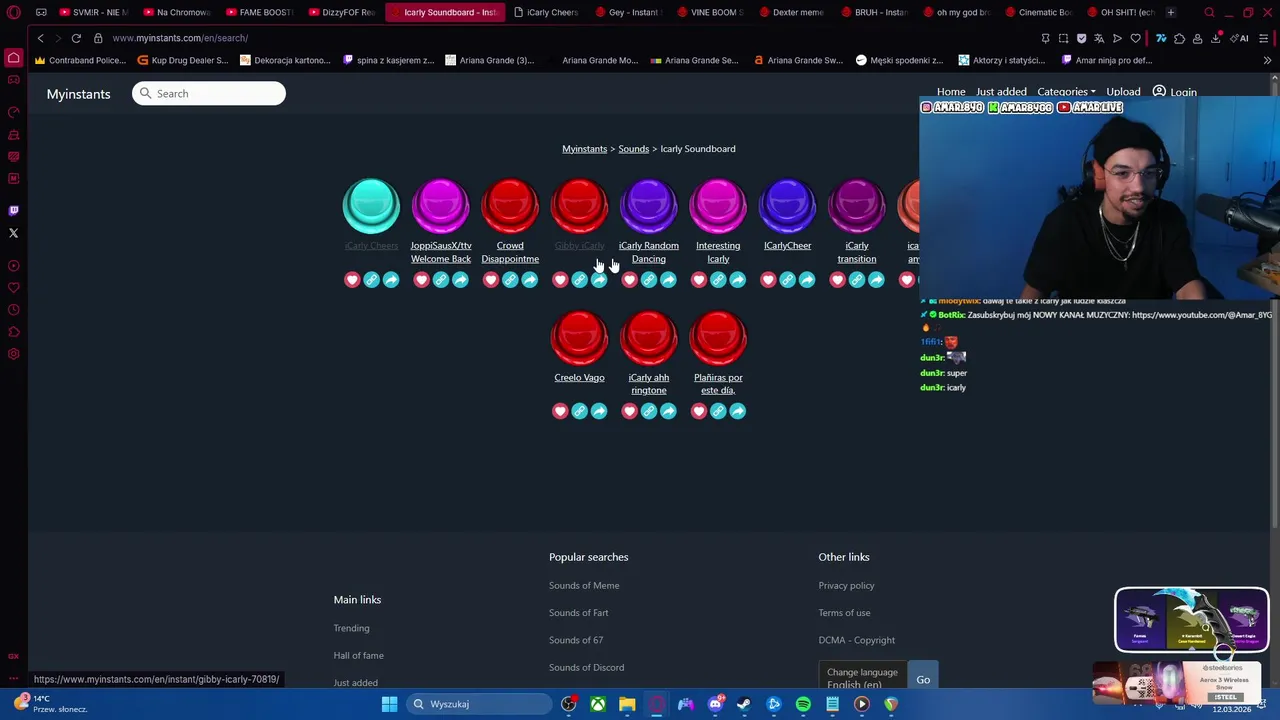Copy link icon under Plañiras por este día

pos(718,411)
